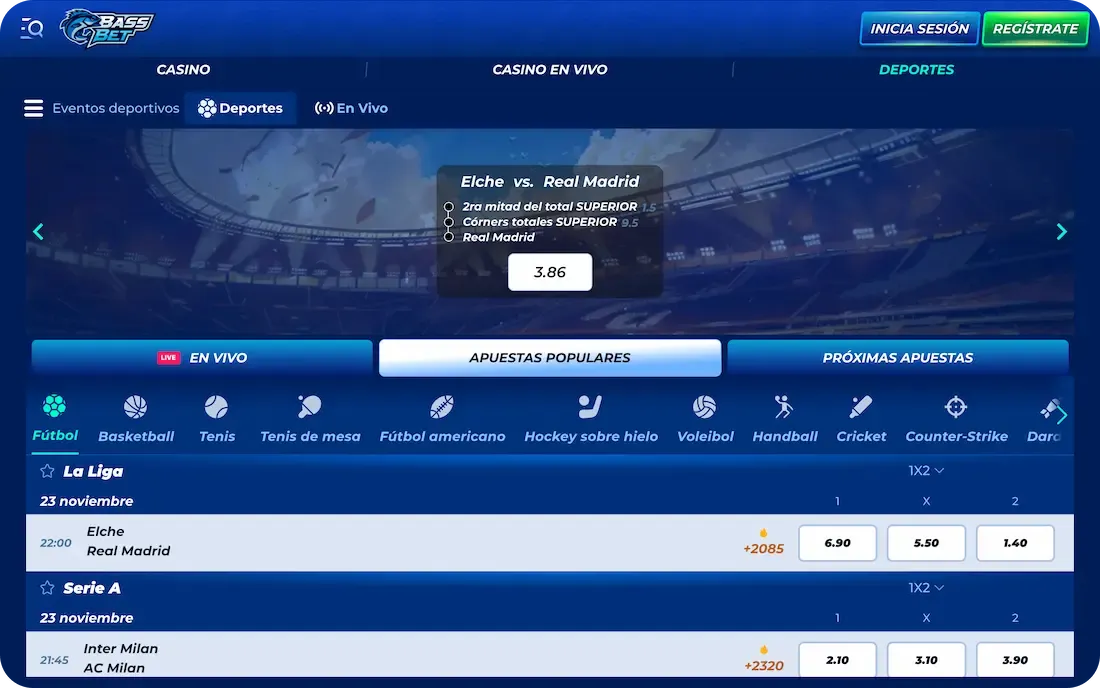Favorite Serie A with the star

[x=47, y=588]
